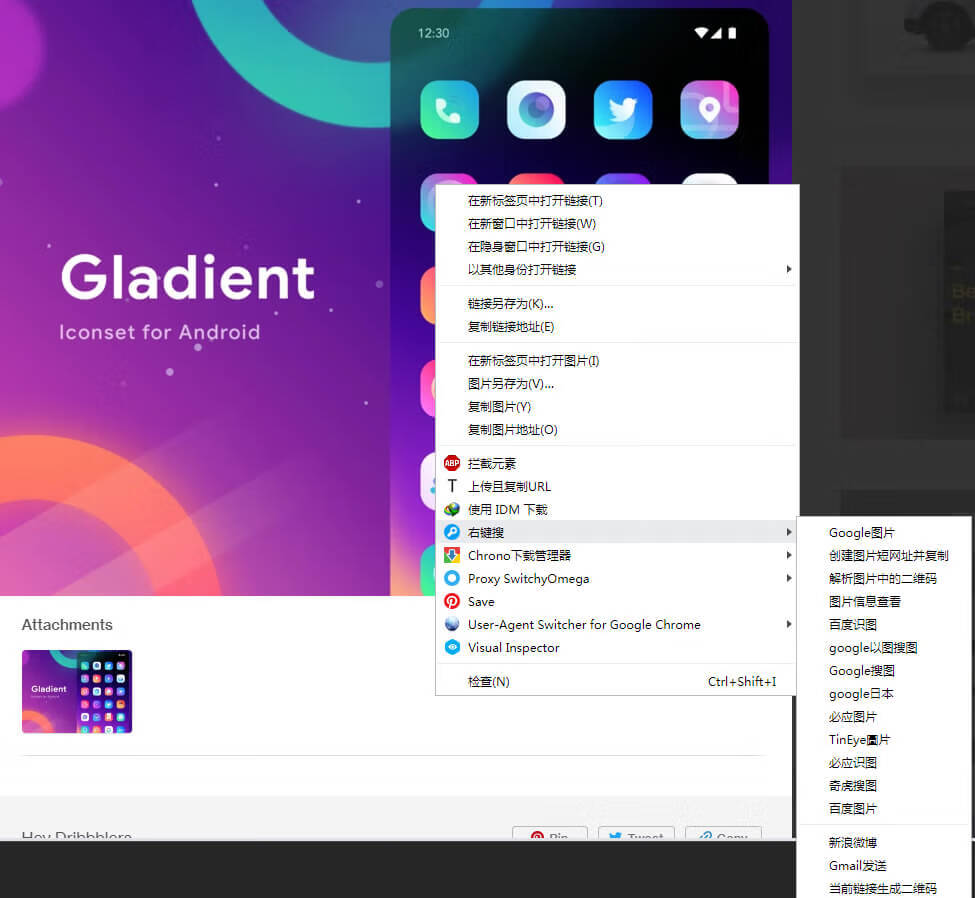Choose 百度识图 in the submenu
This screenshot has width=975, height=898.
[884, 625]
